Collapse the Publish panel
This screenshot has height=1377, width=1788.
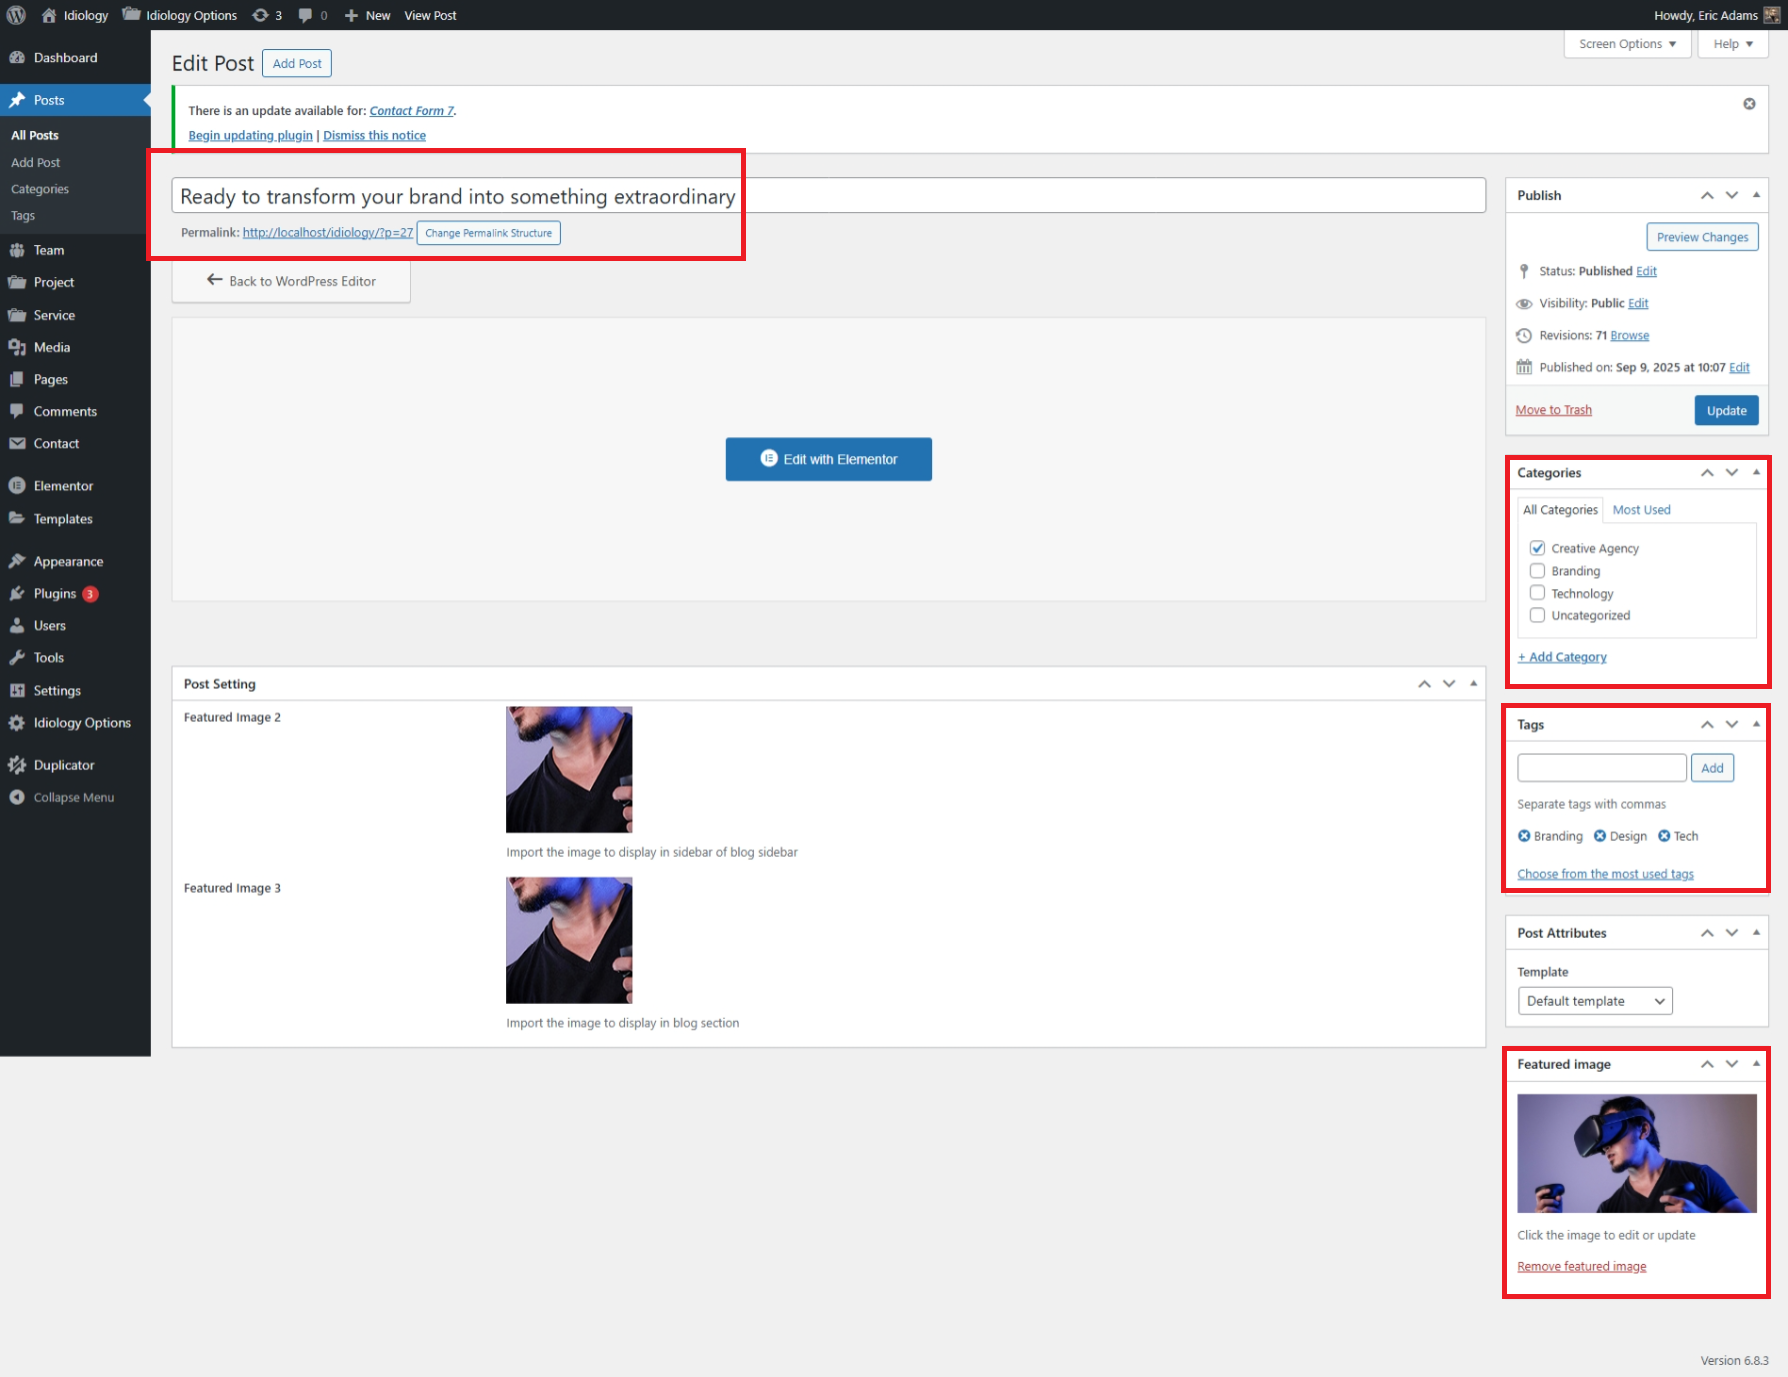(1756, 195)
